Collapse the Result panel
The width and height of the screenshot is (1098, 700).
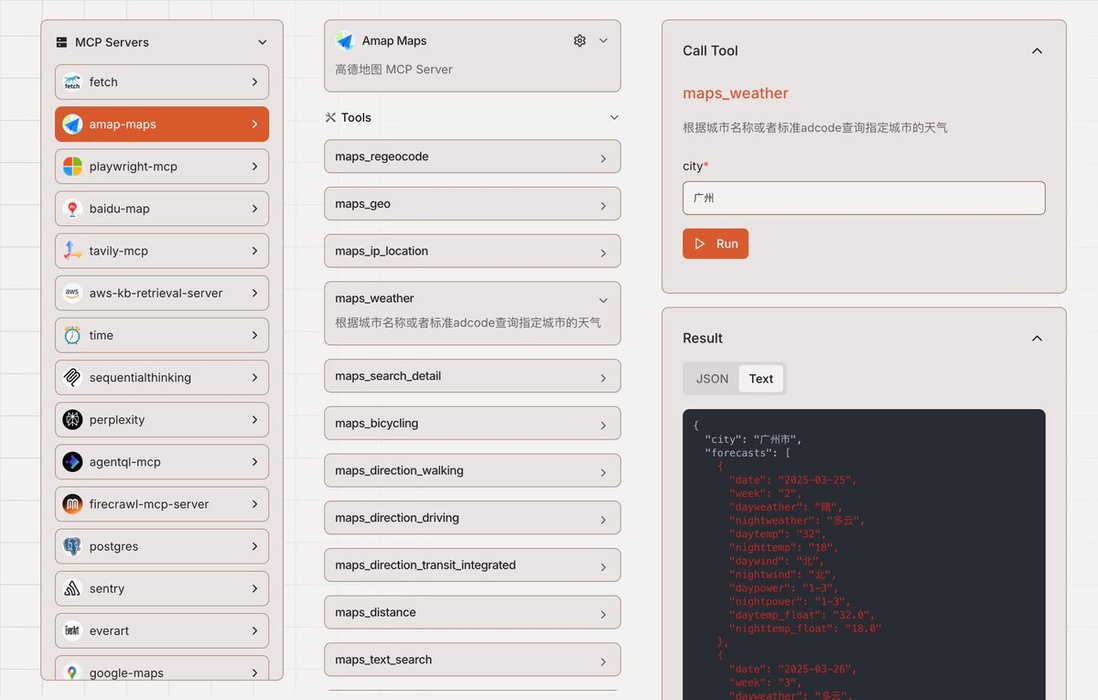[1036, 338]
